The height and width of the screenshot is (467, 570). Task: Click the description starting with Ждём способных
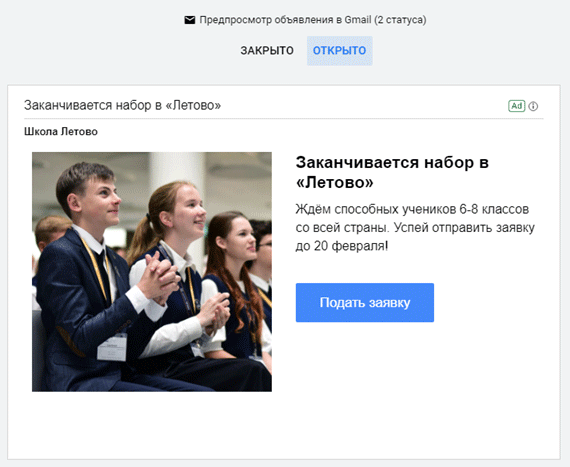pyautogui.click(x=415, y=228)
